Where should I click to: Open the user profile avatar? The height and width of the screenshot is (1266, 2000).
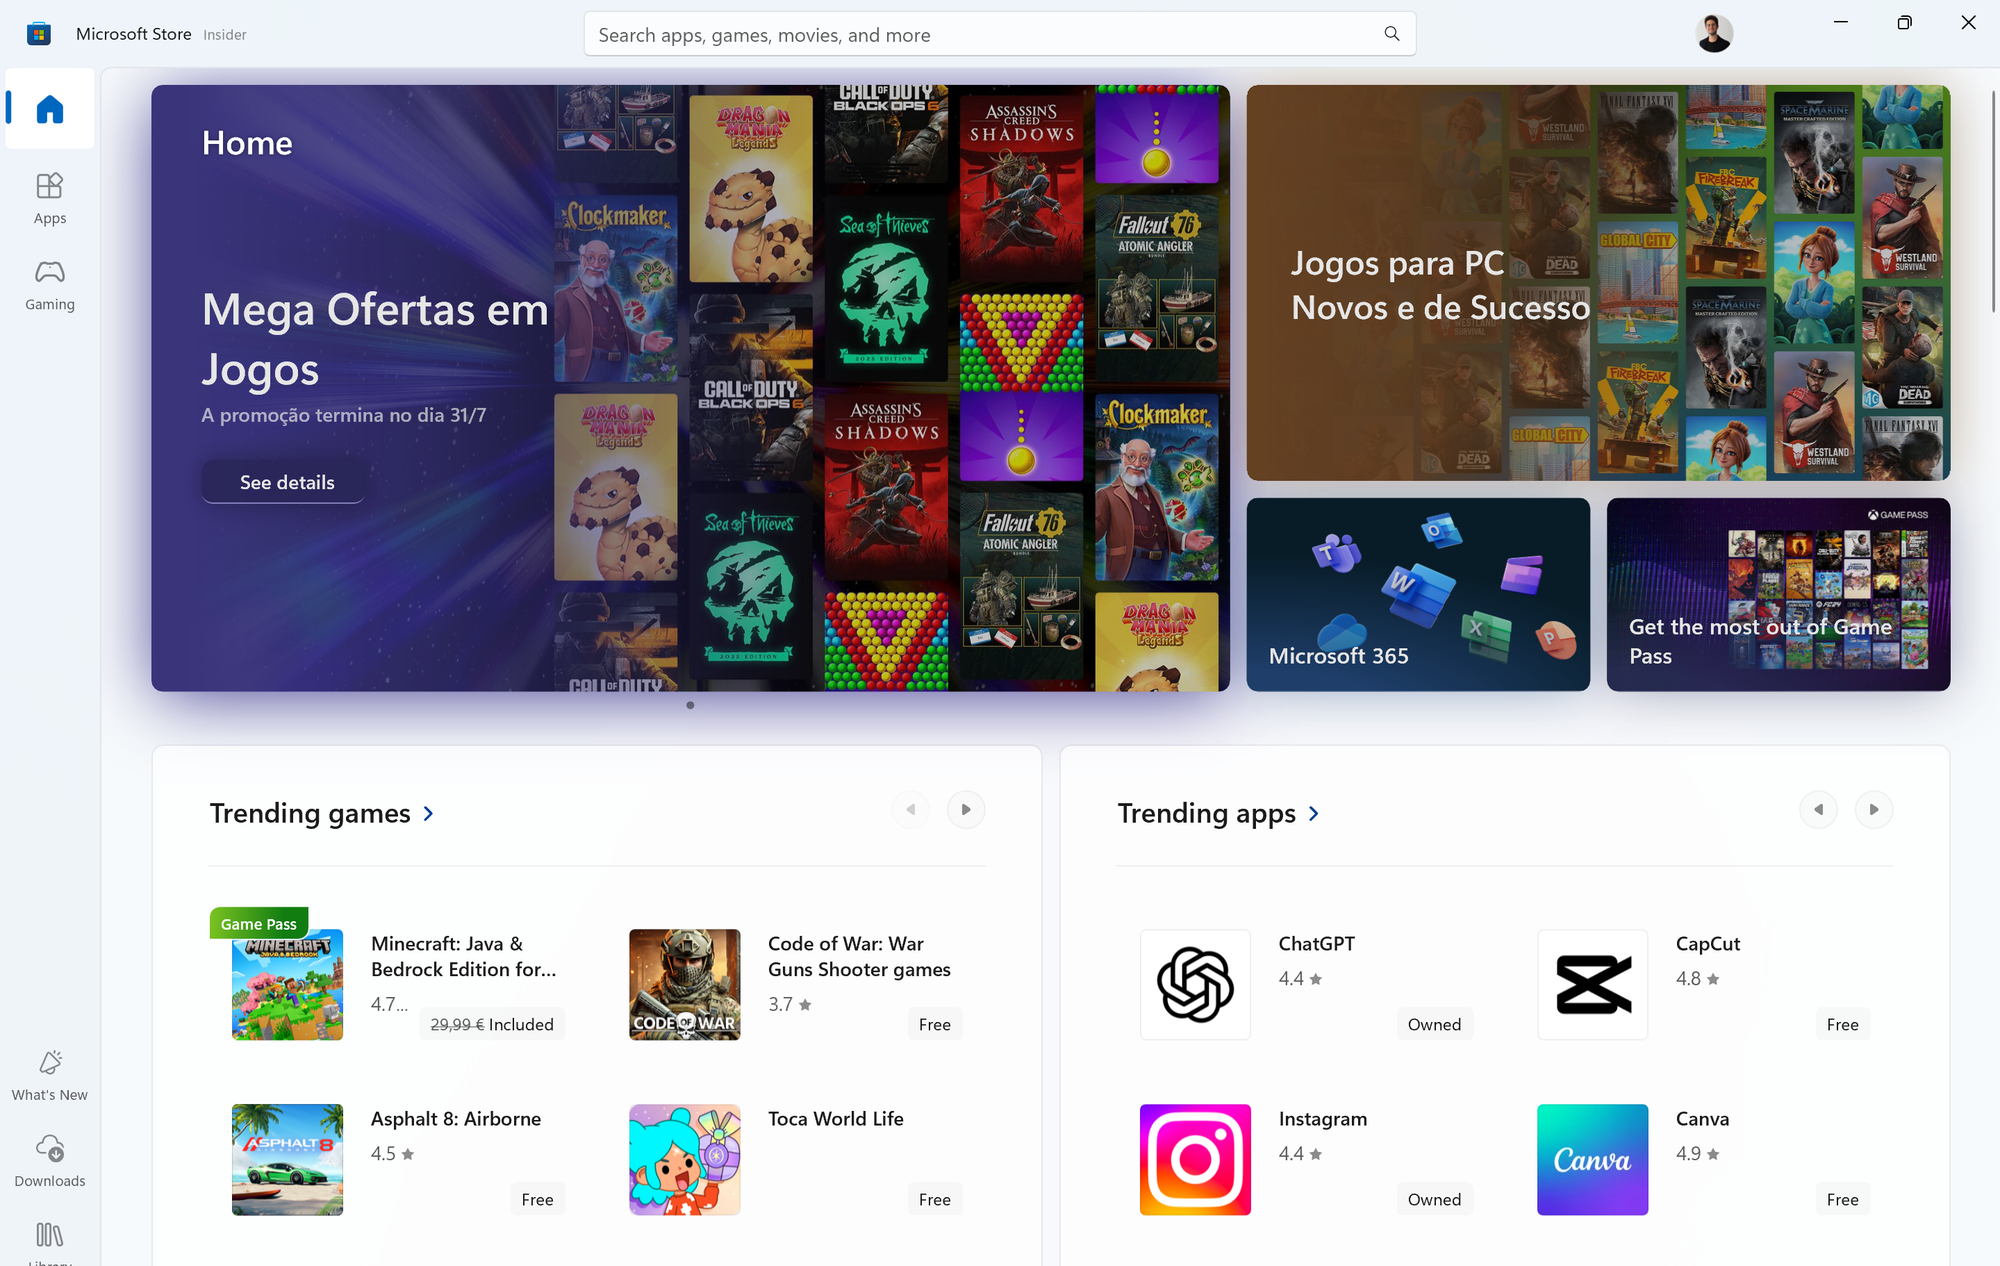(x=1714, y=34)
